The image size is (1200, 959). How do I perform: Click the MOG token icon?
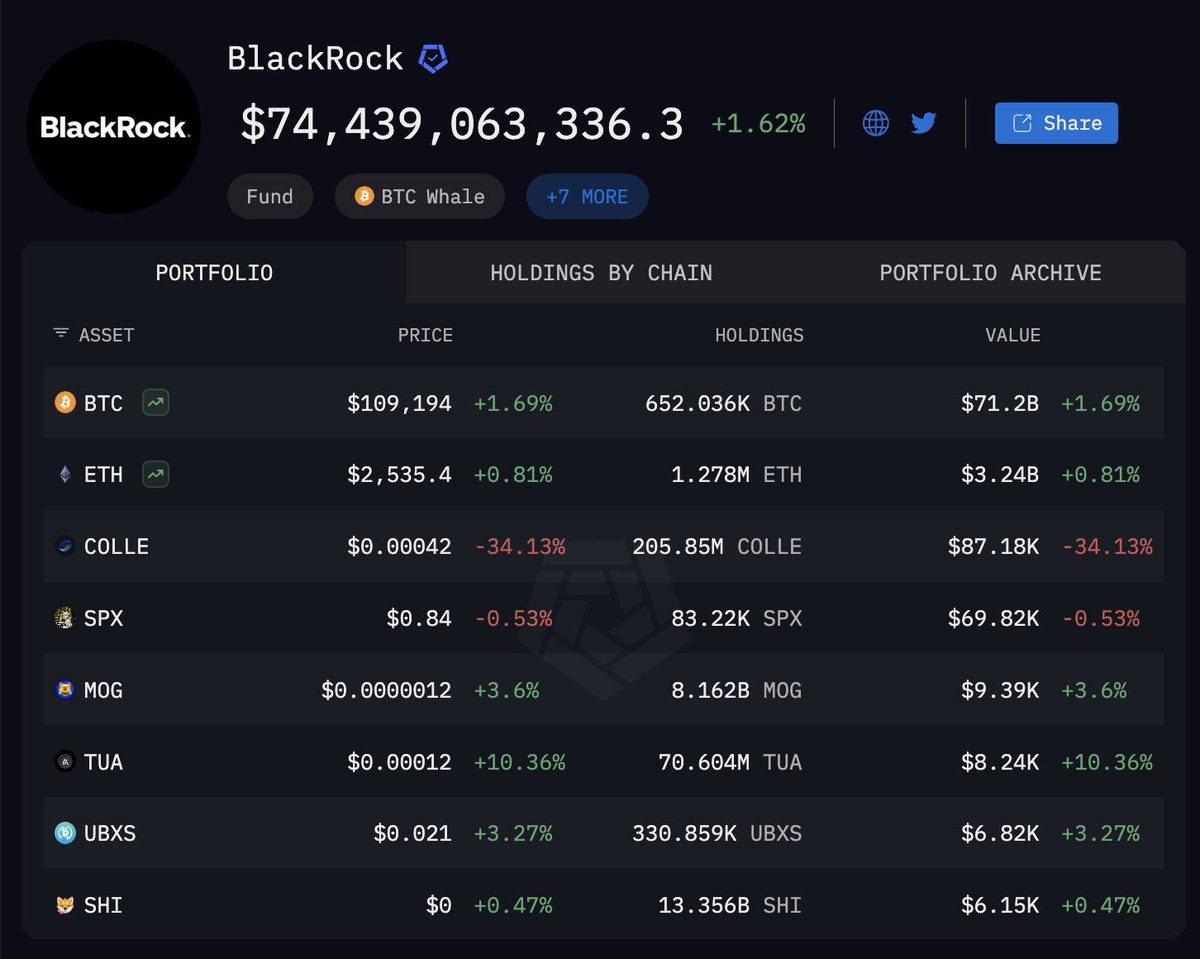[x=63, y=690]
